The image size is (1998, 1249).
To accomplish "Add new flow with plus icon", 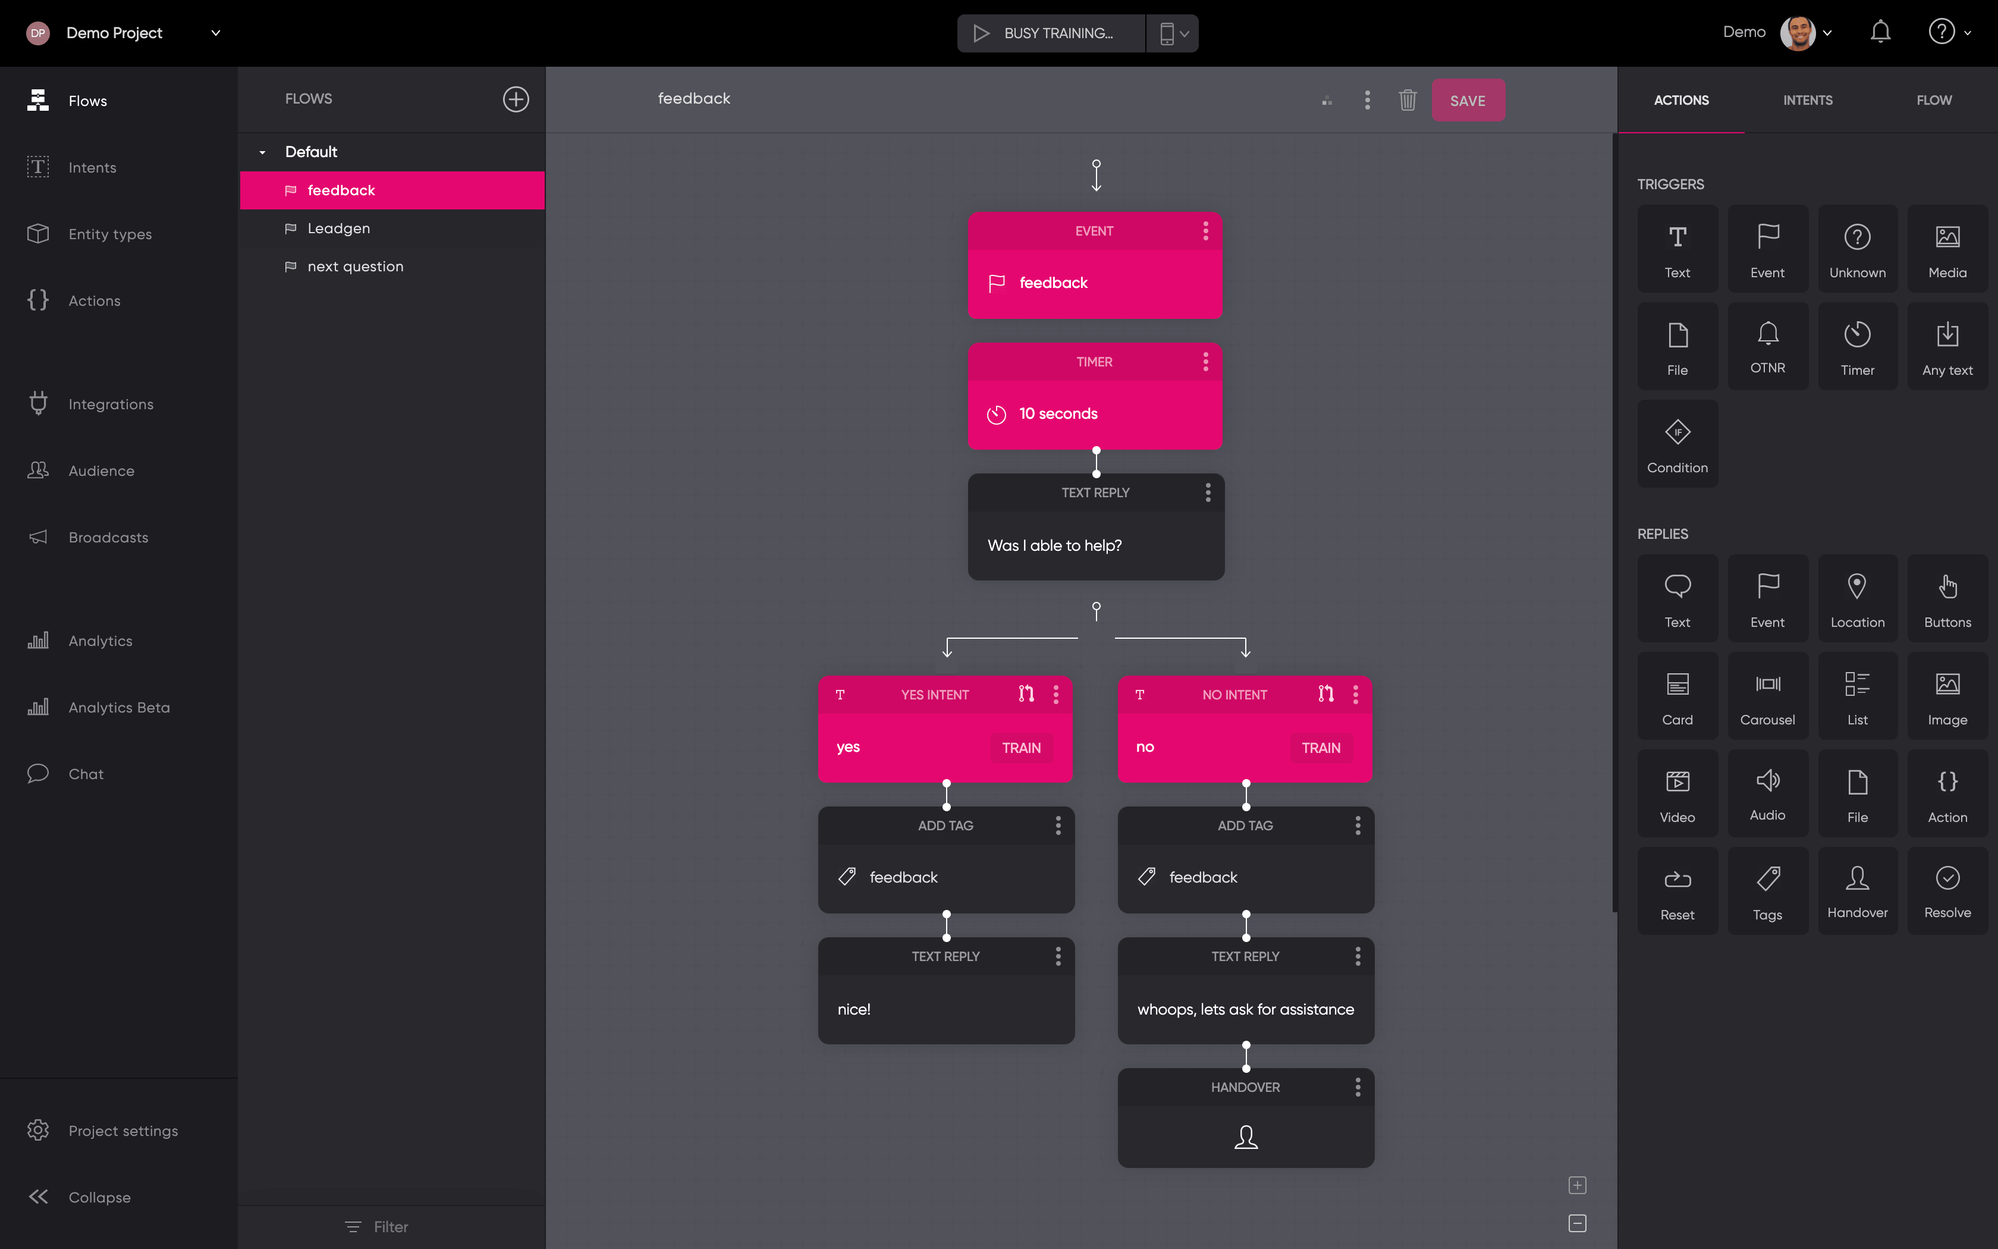I will 516,99.
